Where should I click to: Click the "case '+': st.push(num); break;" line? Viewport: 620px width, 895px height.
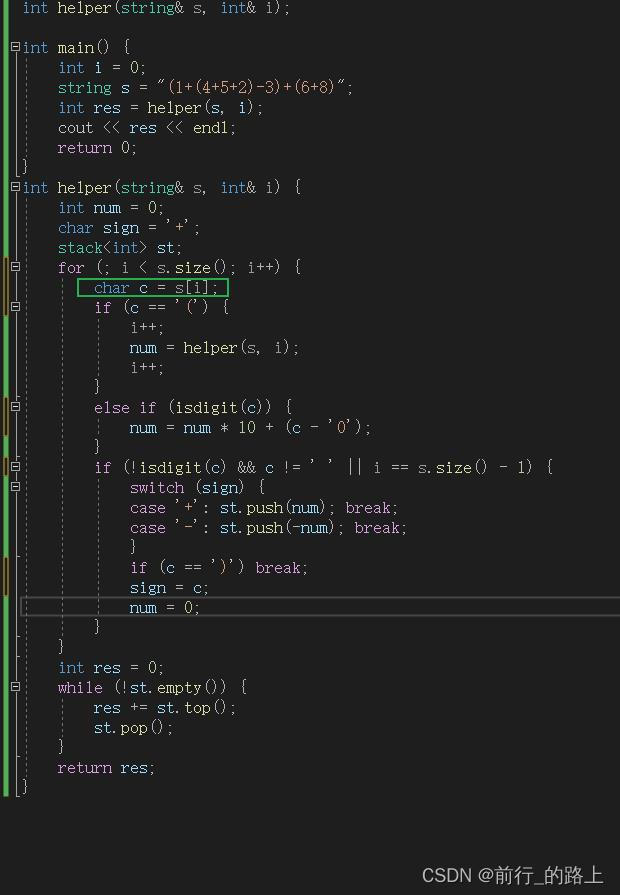[x=264, y=507]
